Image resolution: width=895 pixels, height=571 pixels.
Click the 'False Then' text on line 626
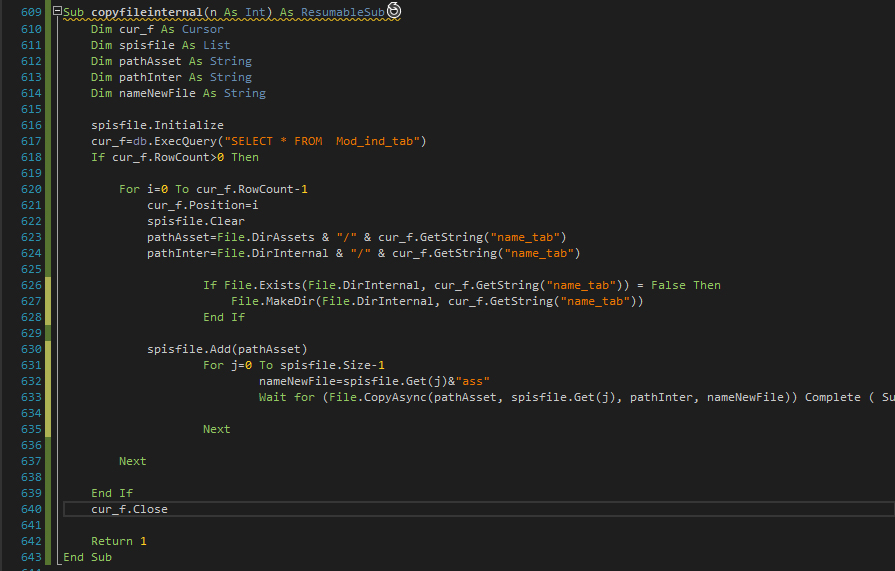click(686, 285)
